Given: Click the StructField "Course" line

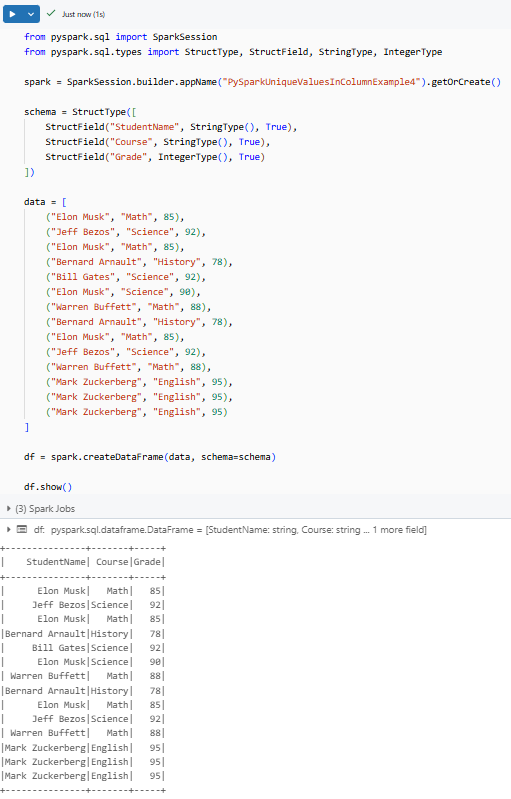Looking at the screenshot, I should click(157, 142).
